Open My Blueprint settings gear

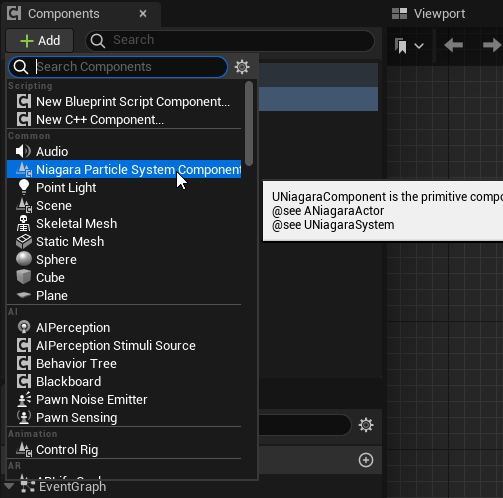point(366,425)
